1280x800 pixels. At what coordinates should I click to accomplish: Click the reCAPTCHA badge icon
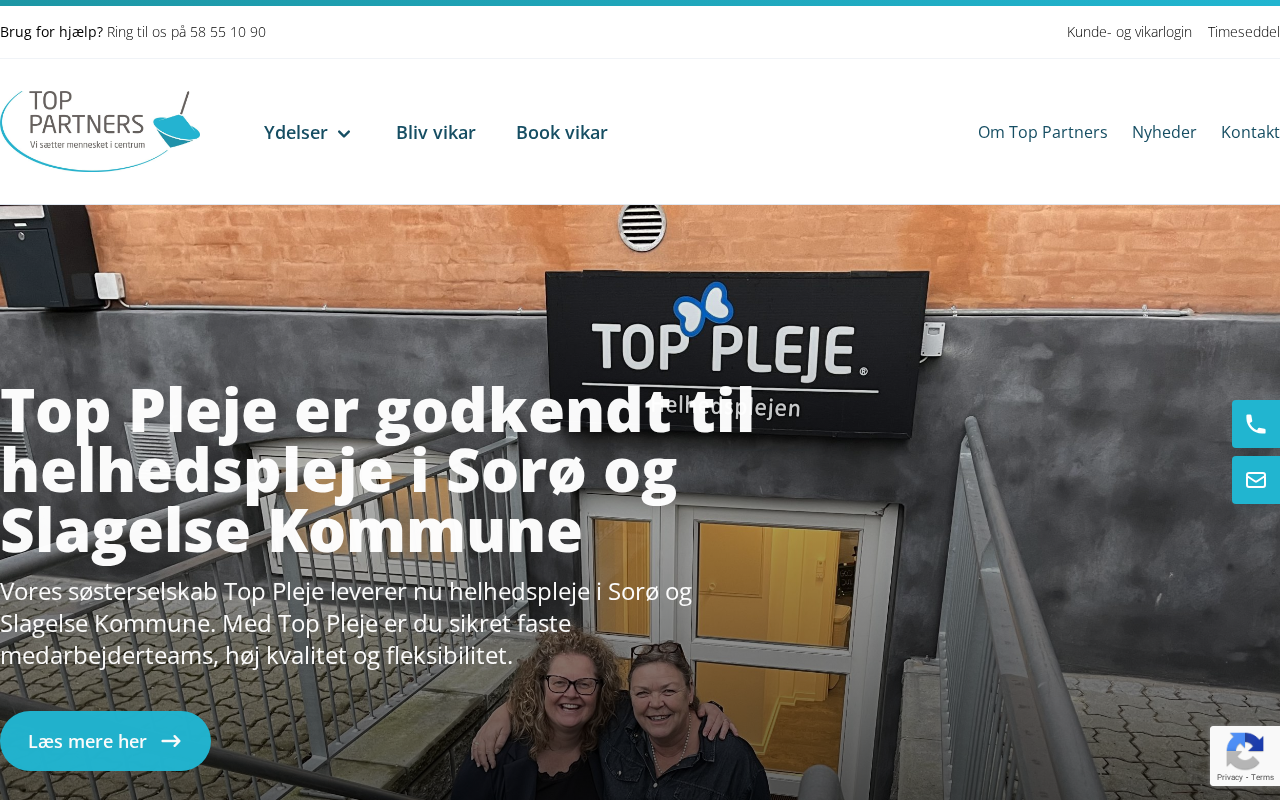(x=1244, y=750)
